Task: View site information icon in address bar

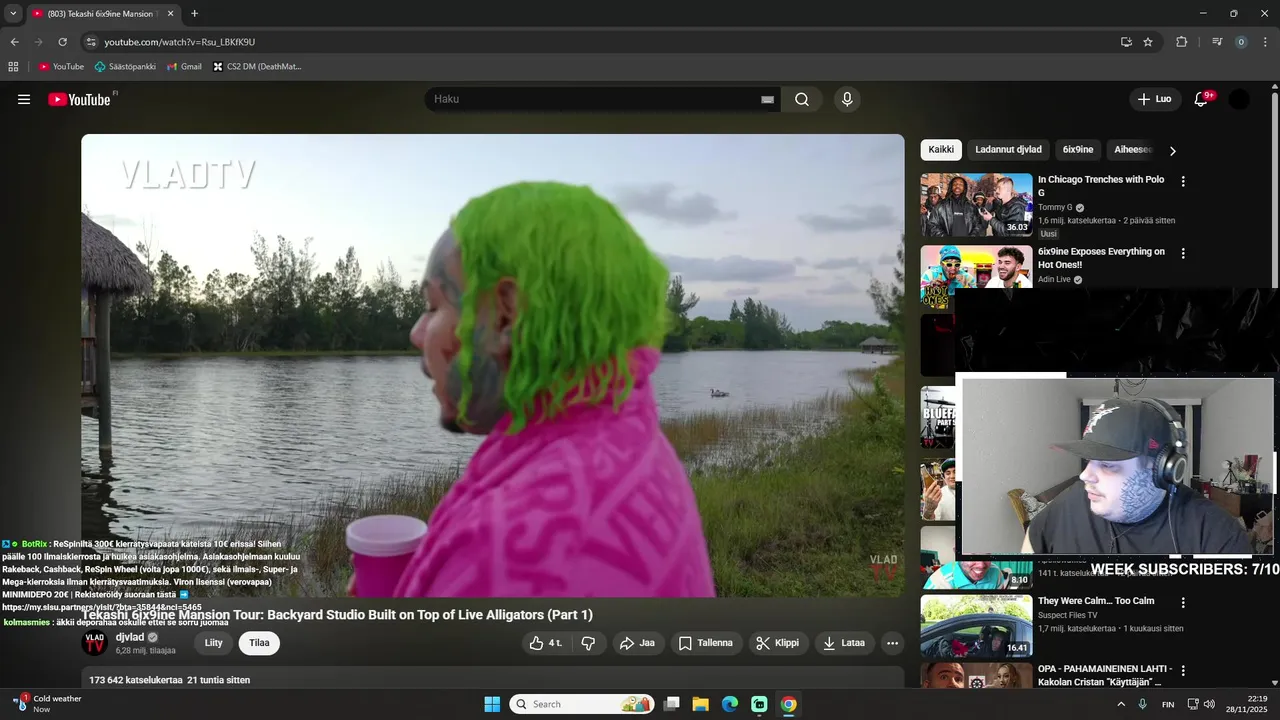Action: [x=91, y=42]
